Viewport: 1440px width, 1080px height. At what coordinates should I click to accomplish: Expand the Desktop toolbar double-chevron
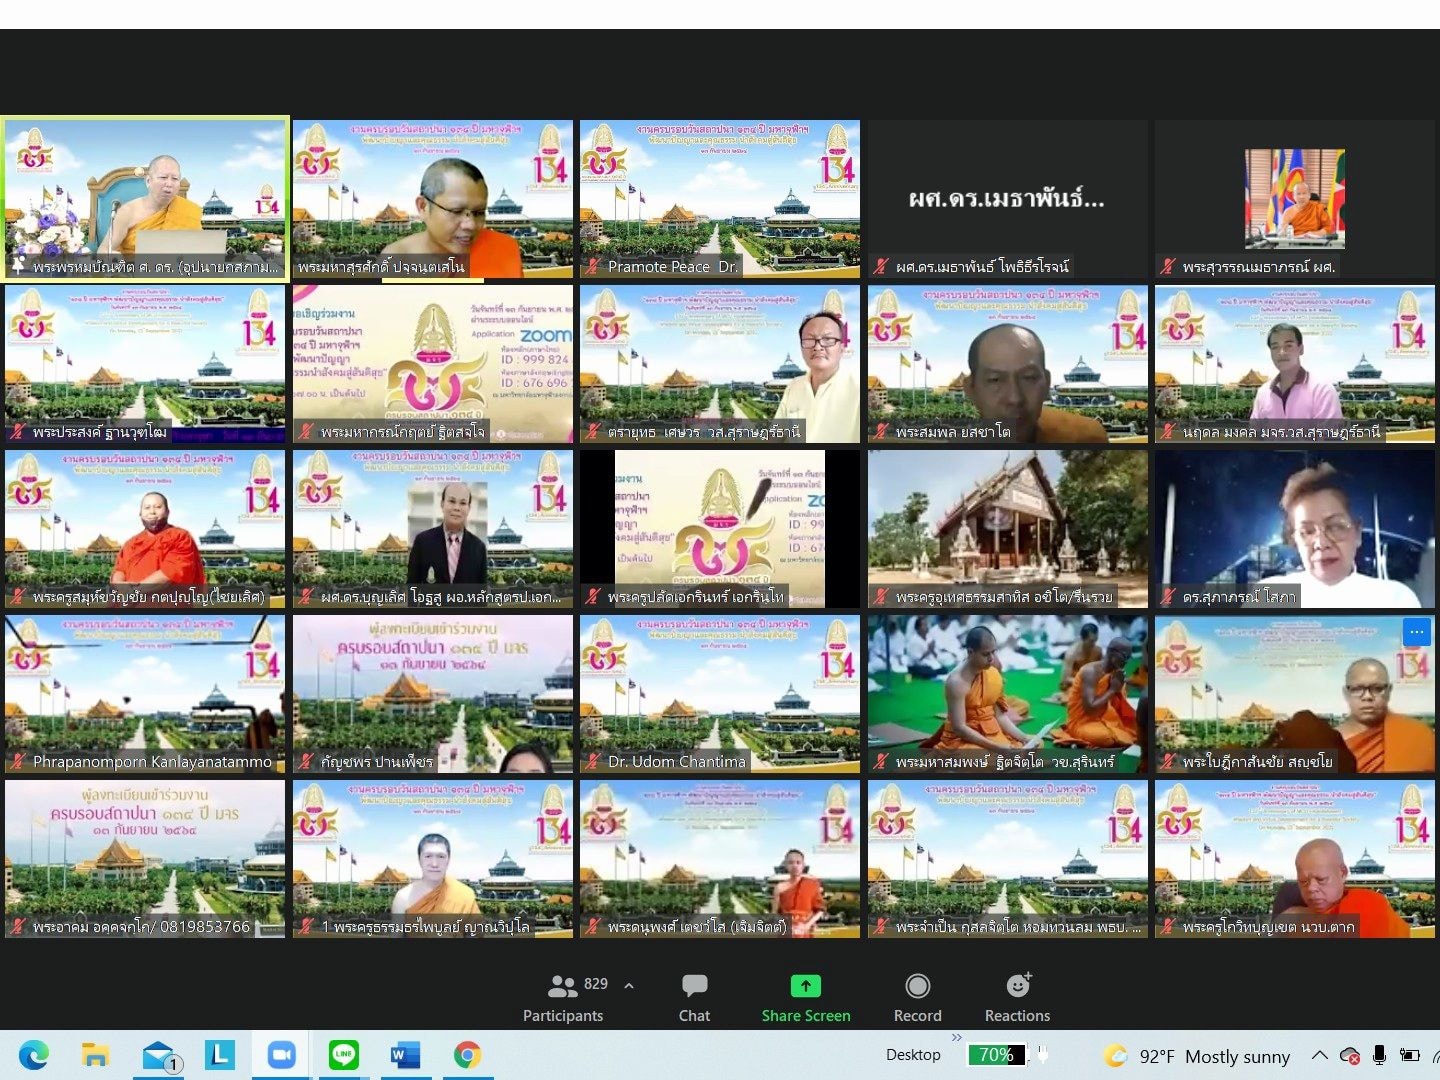[957, 1037]
